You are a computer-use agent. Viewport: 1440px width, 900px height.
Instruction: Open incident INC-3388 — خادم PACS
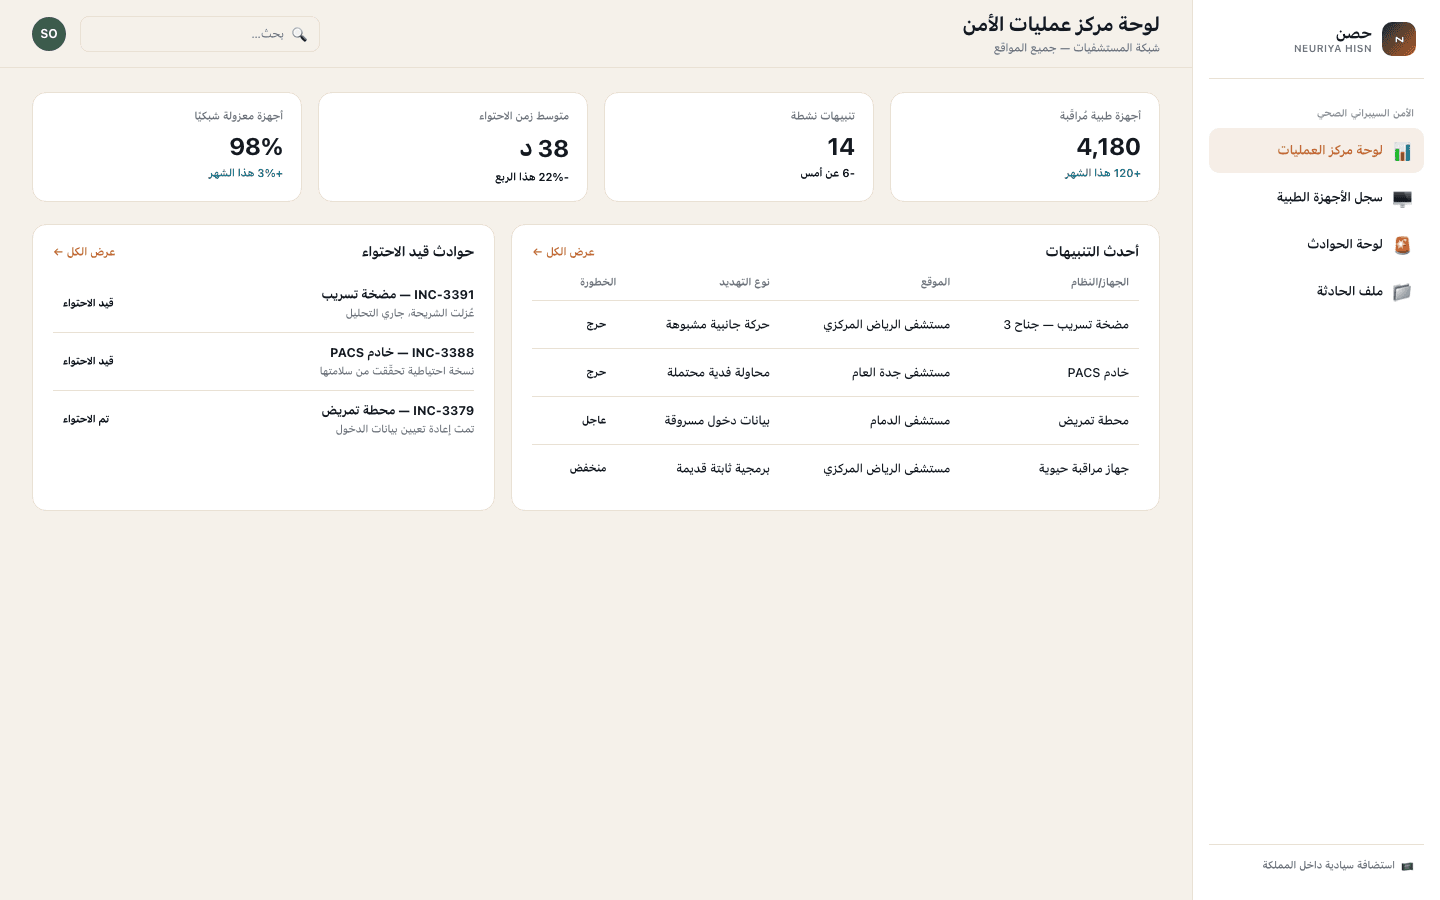click(264, 361)
